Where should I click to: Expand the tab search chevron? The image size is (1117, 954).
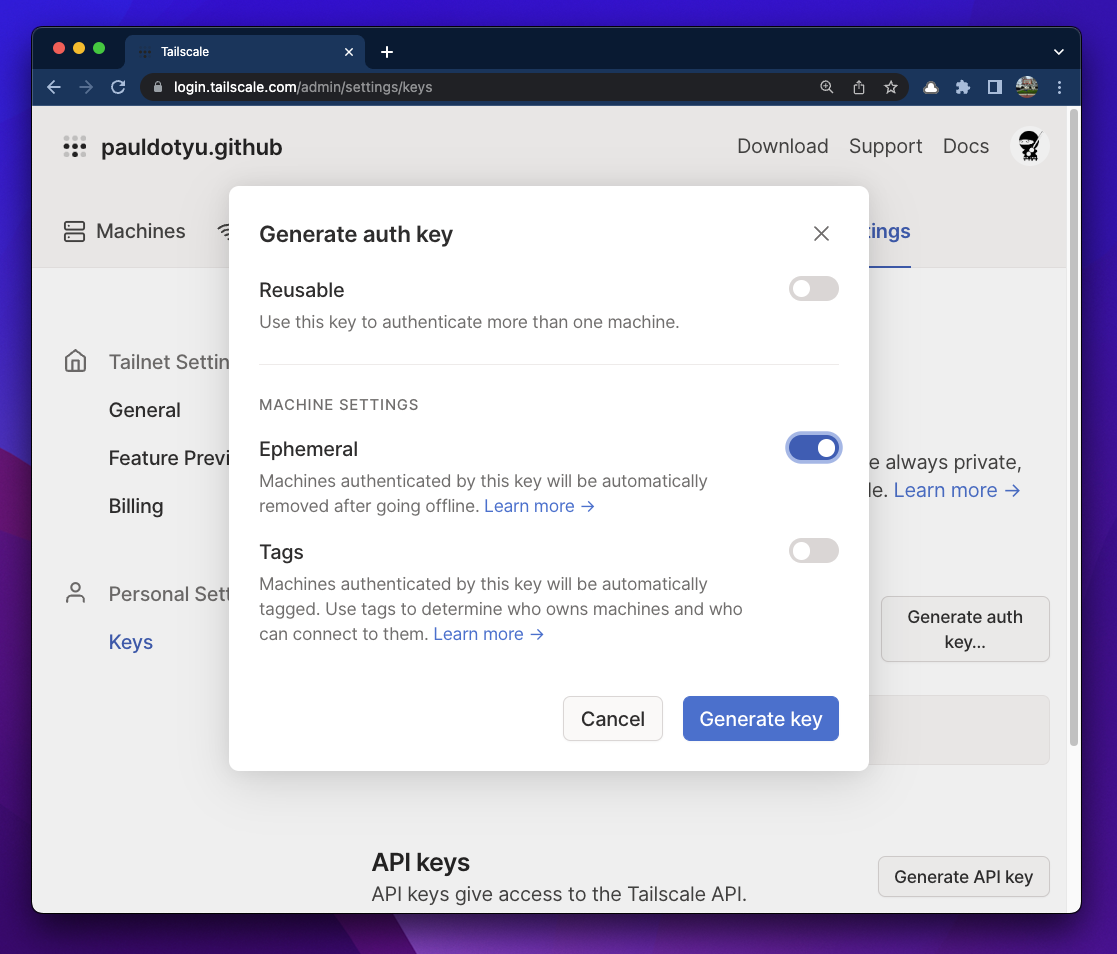point(1059,52)
